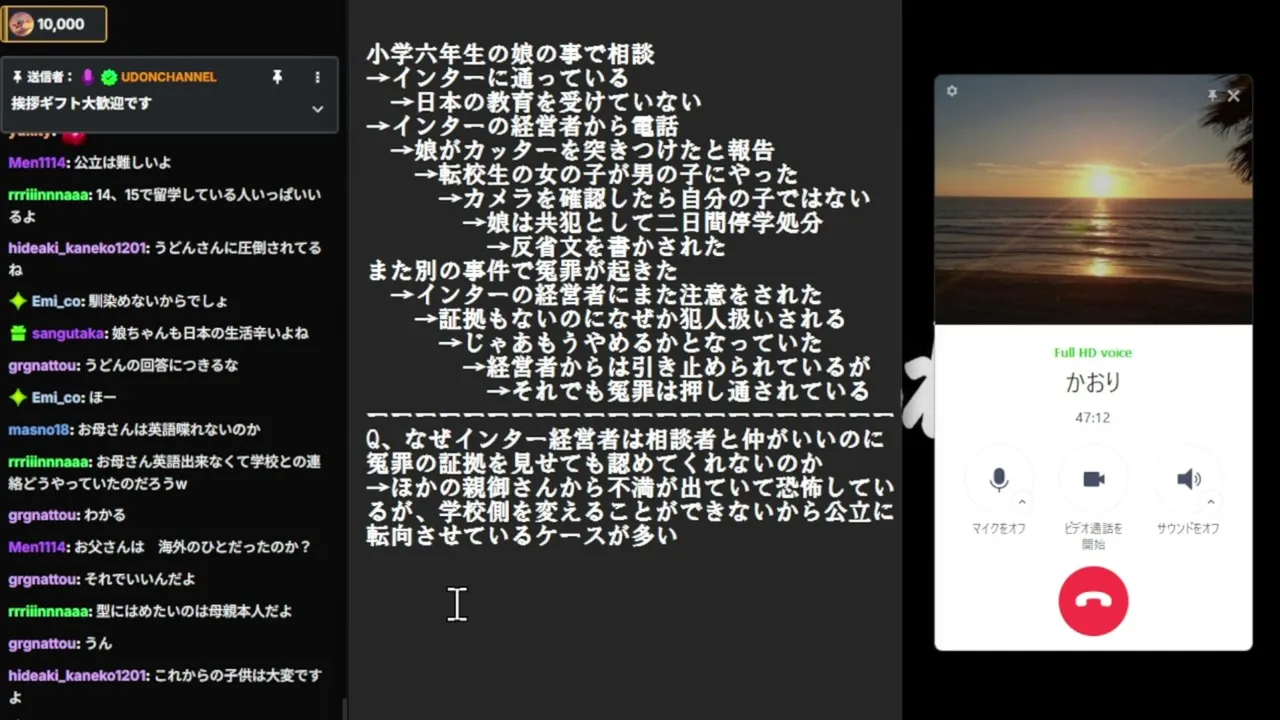Click the note line 小学六年生の娘の事で相談
The width and height of the screenshot is (1280, 720).
pyautogui.click(x=511, y=54)
